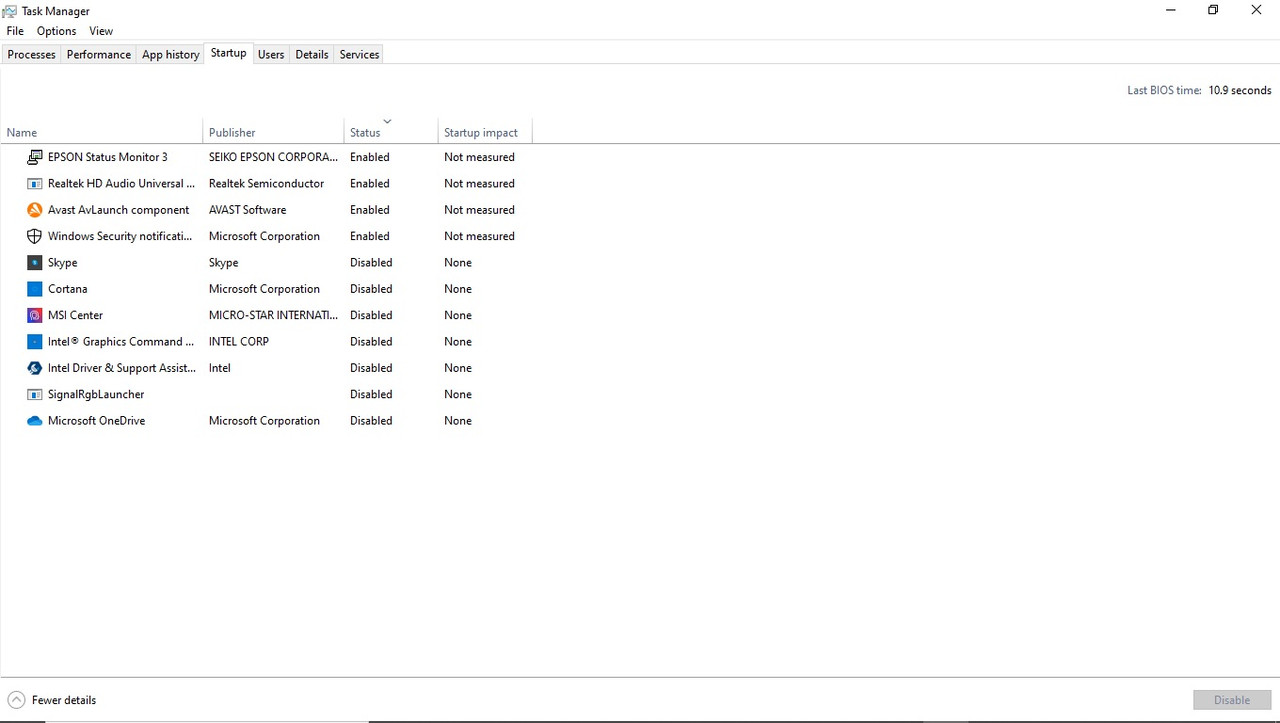1280x723 pixels.
Task: Select the Skype entry name
Action: [x=62, y=262]
